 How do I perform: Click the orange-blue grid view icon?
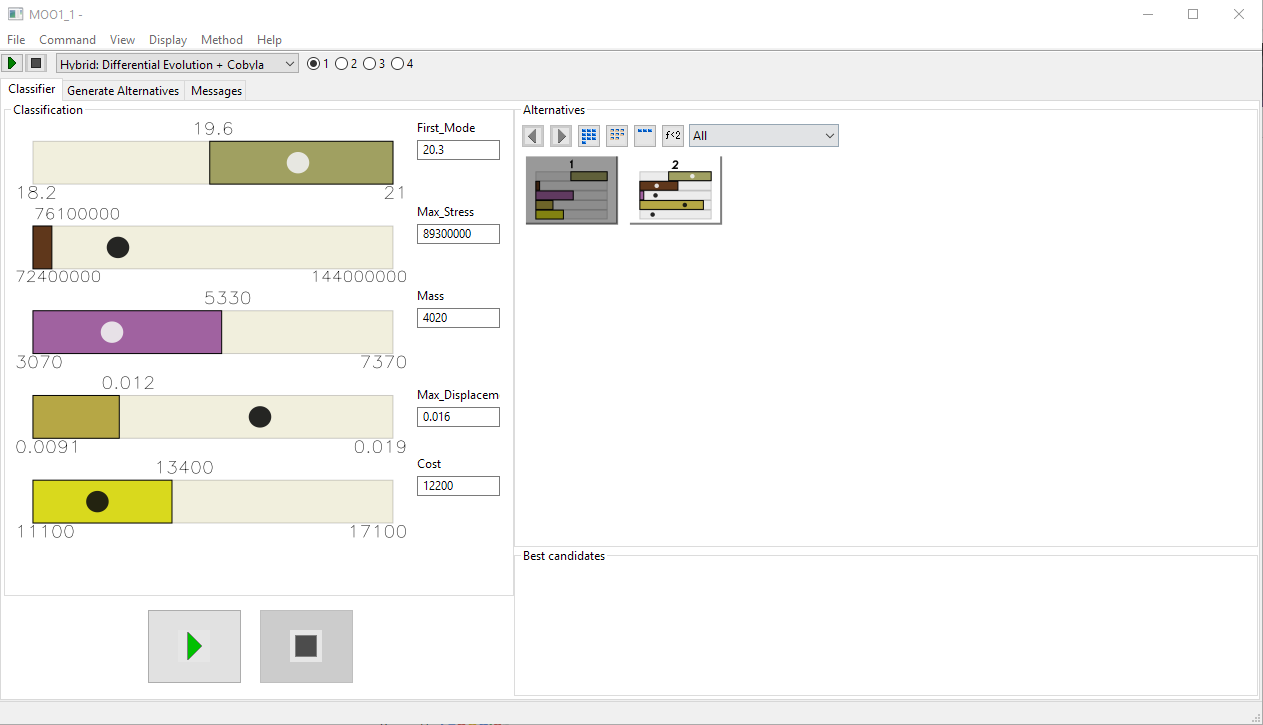617,136
